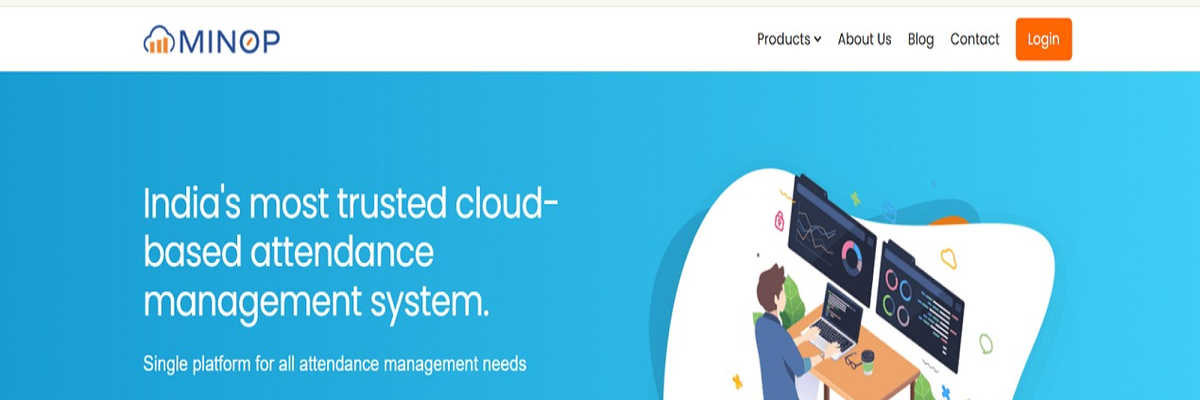
Task: Click the 'Single platform' subheading text
Action: click(x=334, y=364)
